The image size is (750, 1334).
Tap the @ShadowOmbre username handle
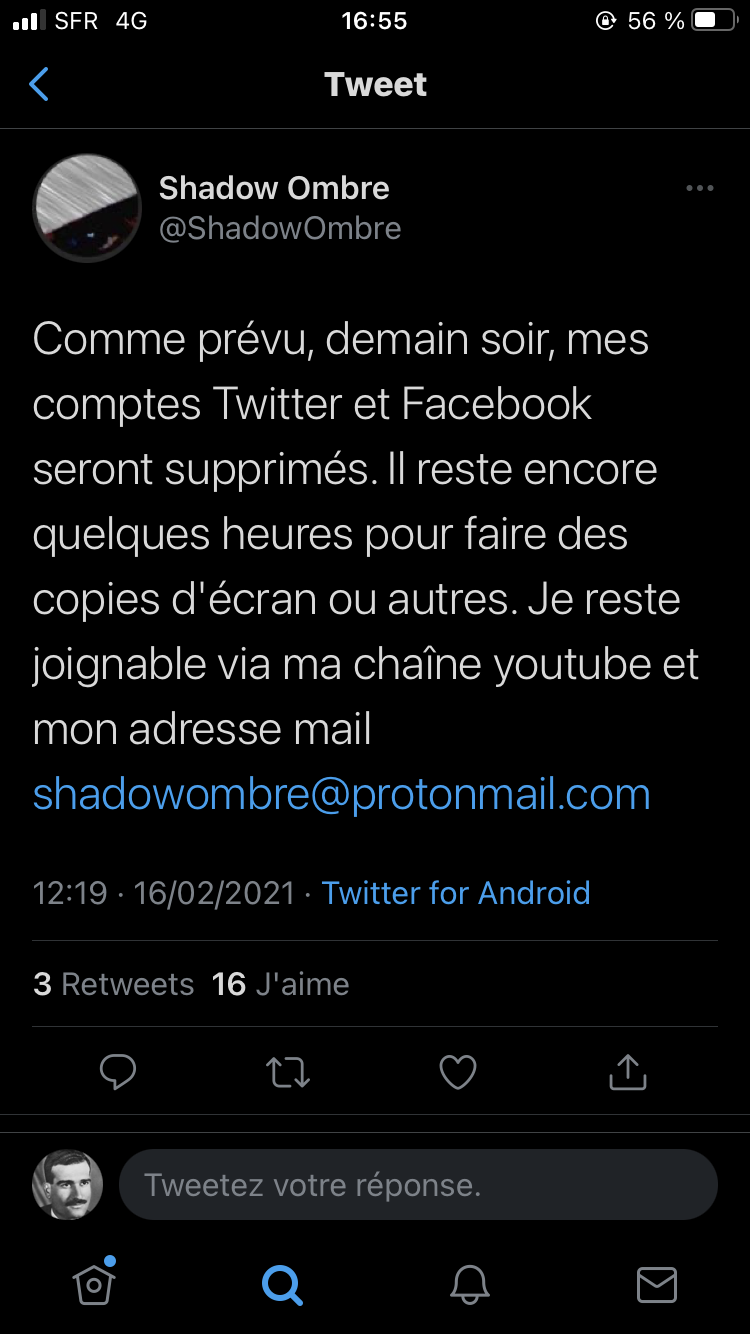280,229
